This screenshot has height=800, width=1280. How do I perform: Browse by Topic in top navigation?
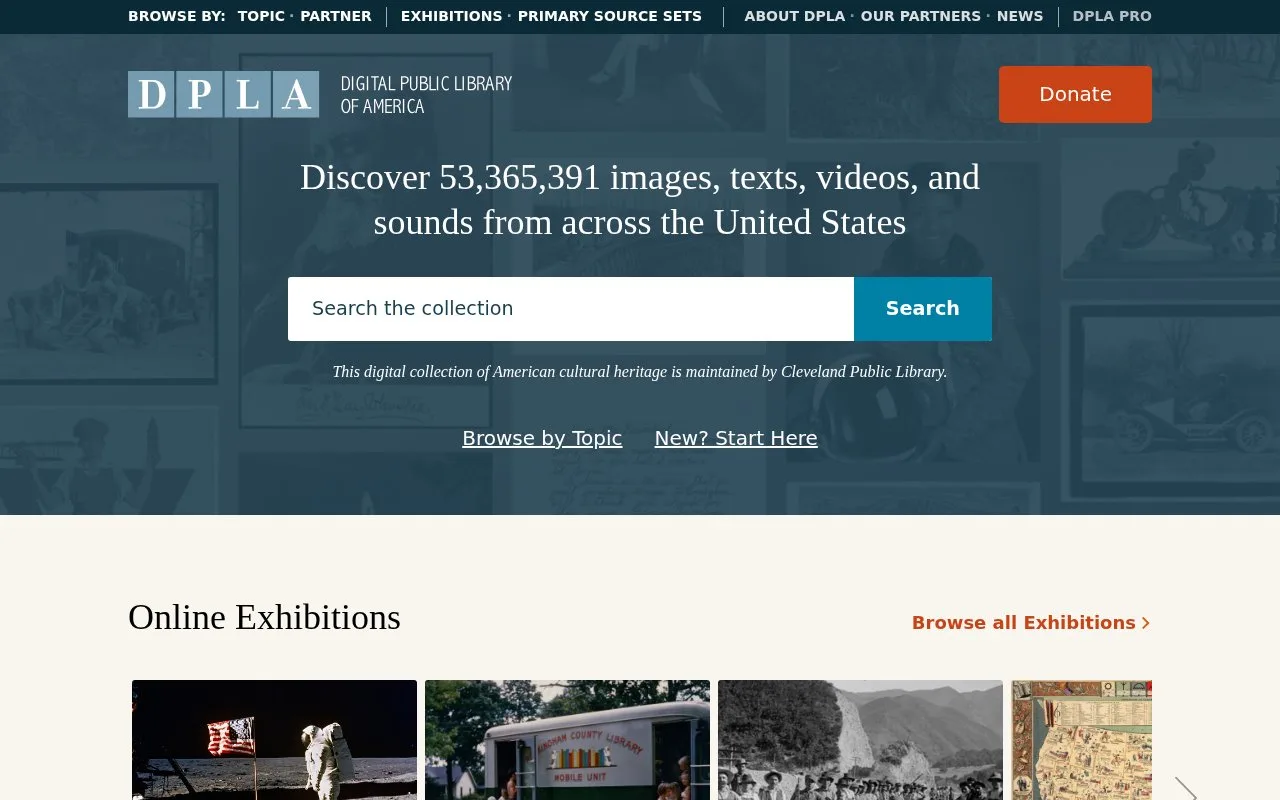261,16
